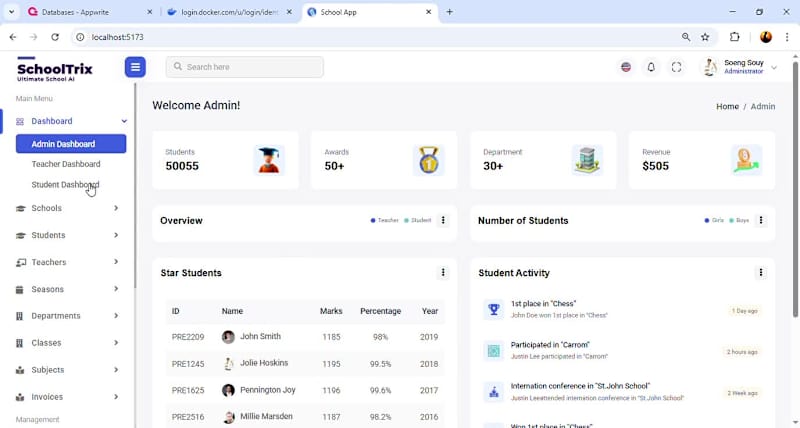Collapse the Dashboard menu section
The image size is (800, 428).
pos(124,121)
